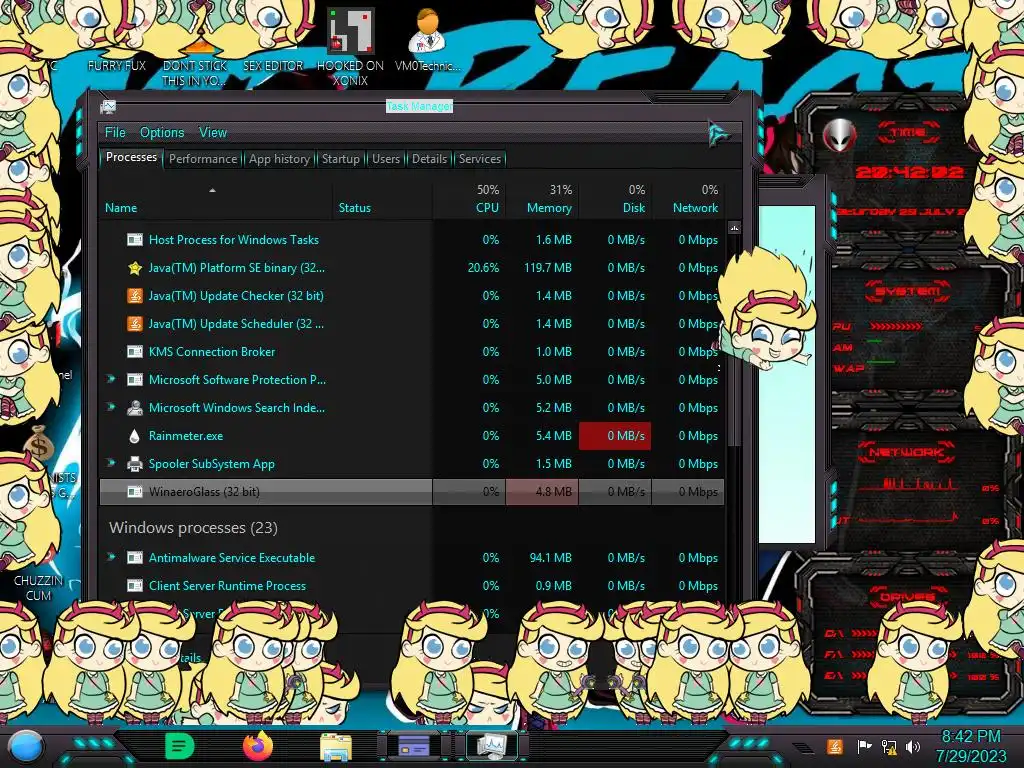Click the Spooler SubSystem printer icon
The width and height of the screenshot is (1024, 768).
pyautogui.click(x=135, y=464)
